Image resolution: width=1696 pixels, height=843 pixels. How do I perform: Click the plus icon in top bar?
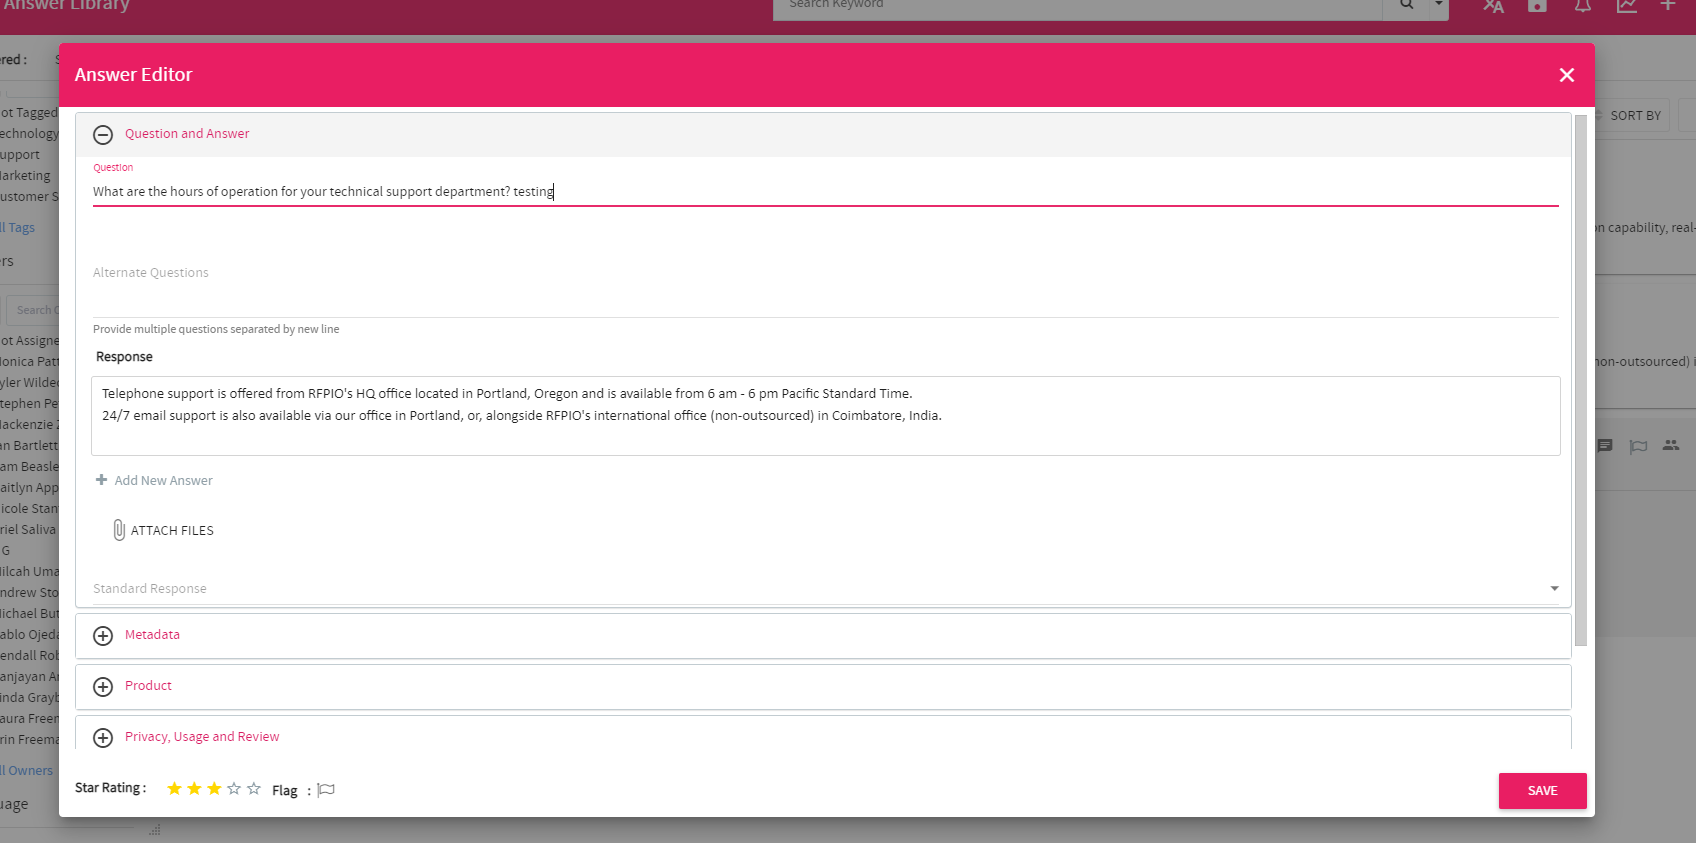[x=1668, y=6]
